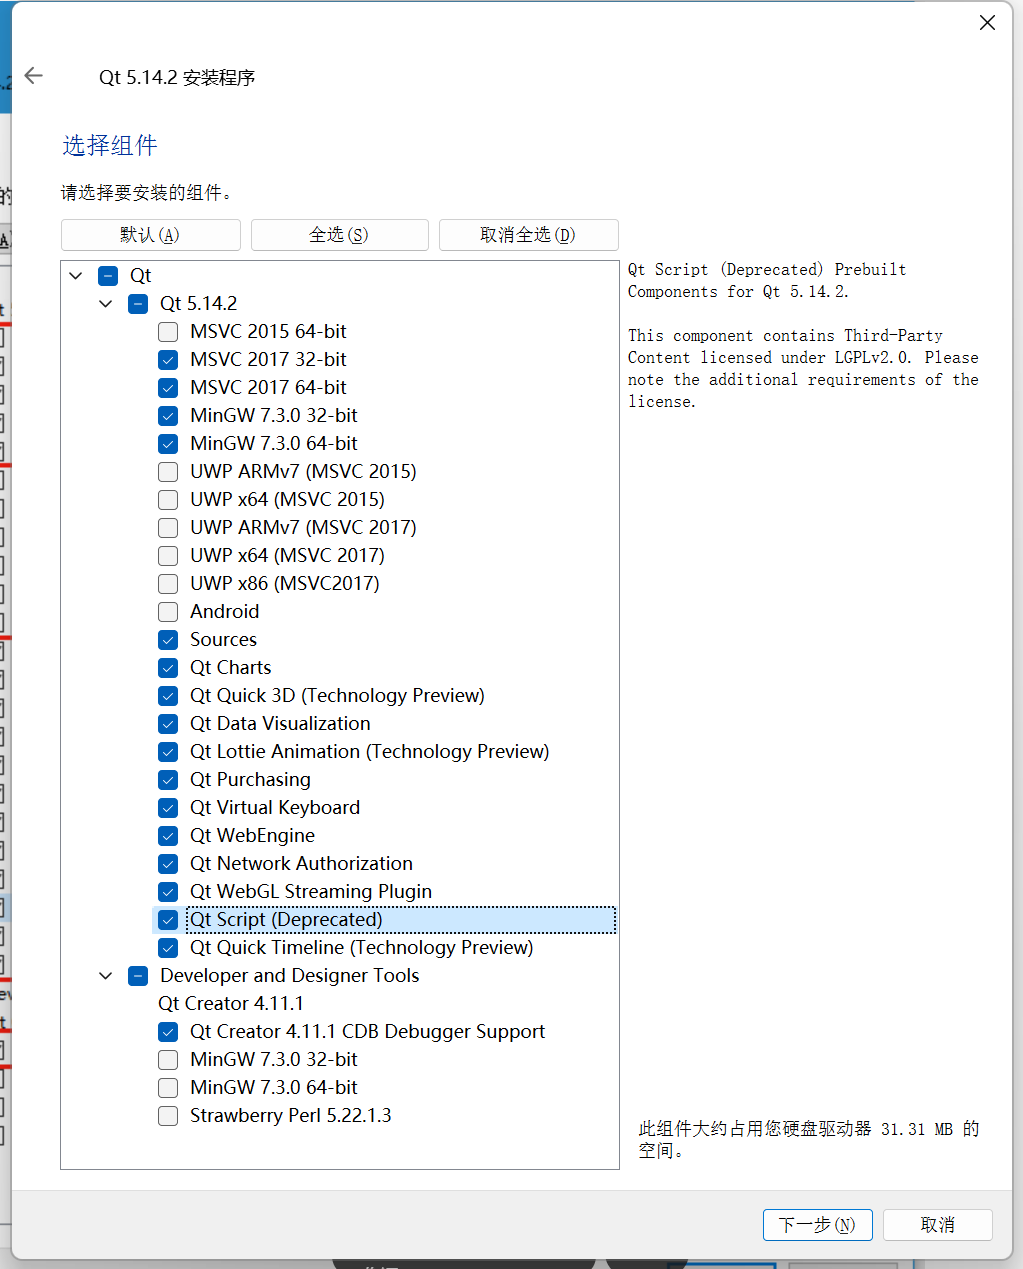This screenshot has height=1269, width=1023.
Task: Select the Strawberry Perl 5.22.1.3 label
Action: point(291,1115)
